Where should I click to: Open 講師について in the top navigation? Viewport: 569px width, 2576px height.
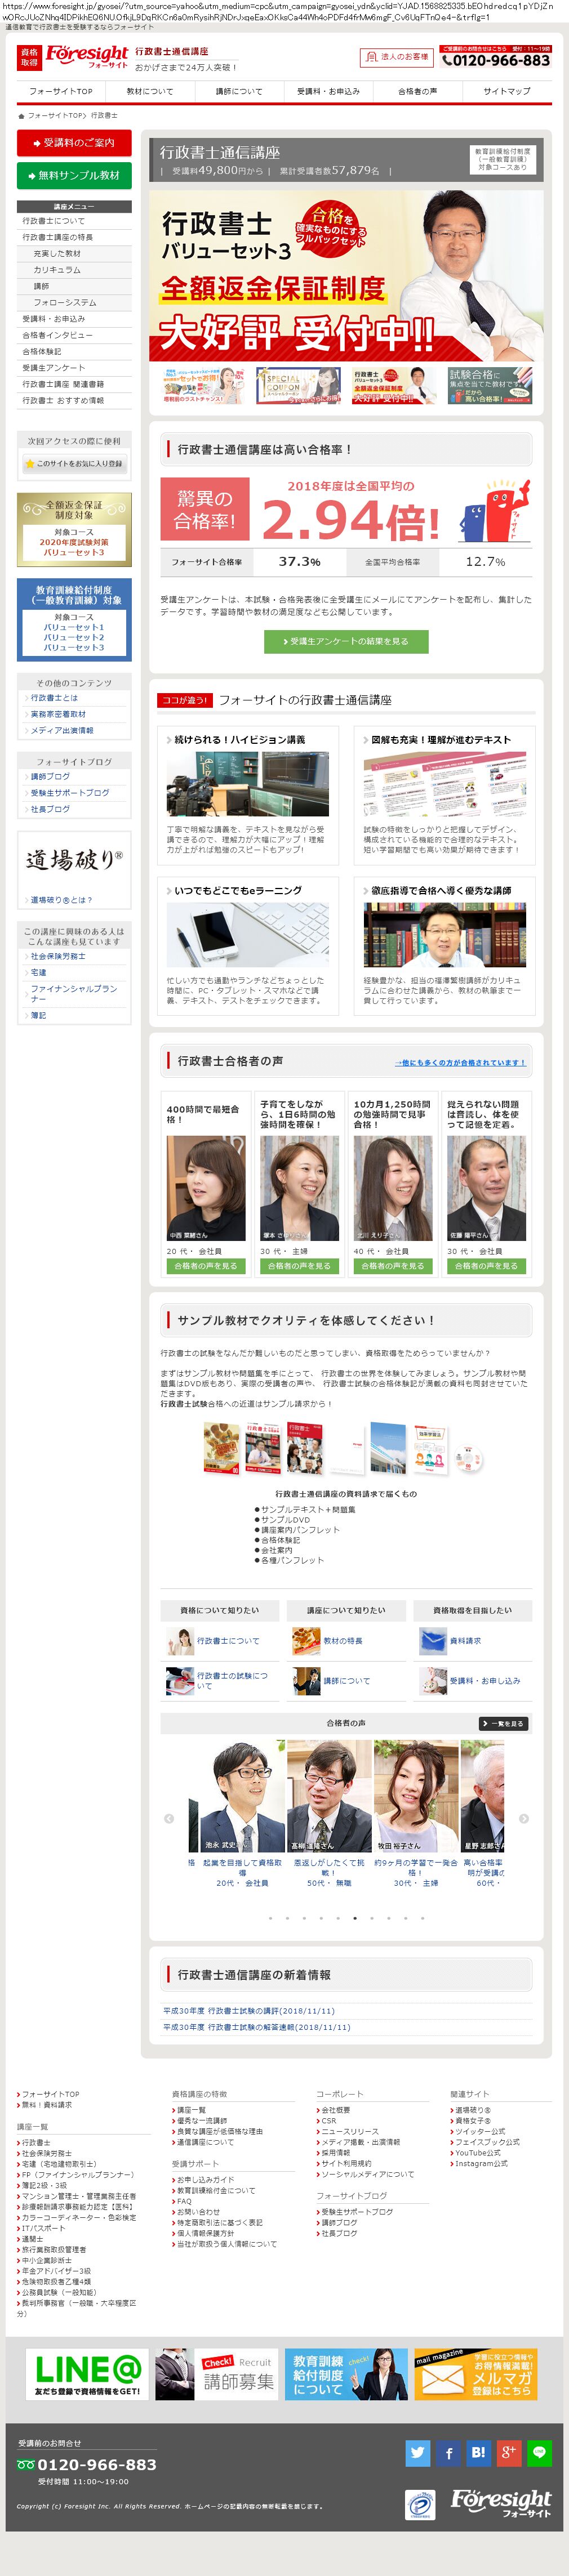point(239,91)
